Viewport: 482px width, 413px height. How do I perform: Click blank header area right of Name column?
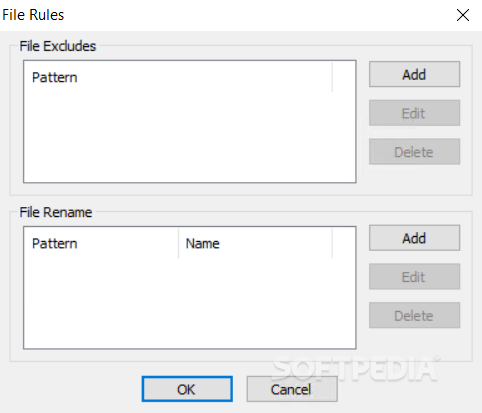coord(344,243)
